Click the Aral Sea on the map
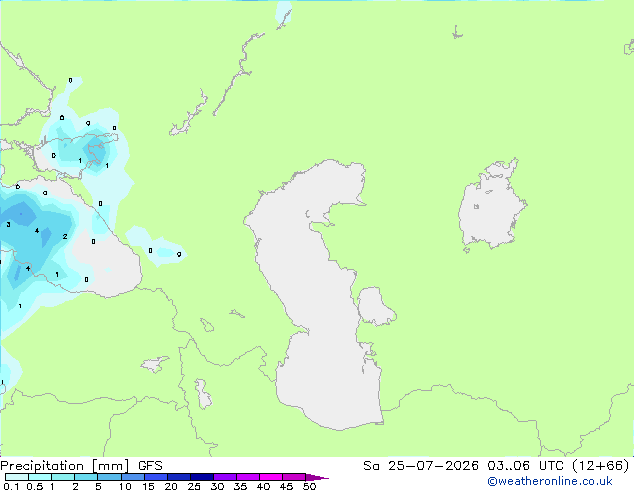 [x=491, y=206]
